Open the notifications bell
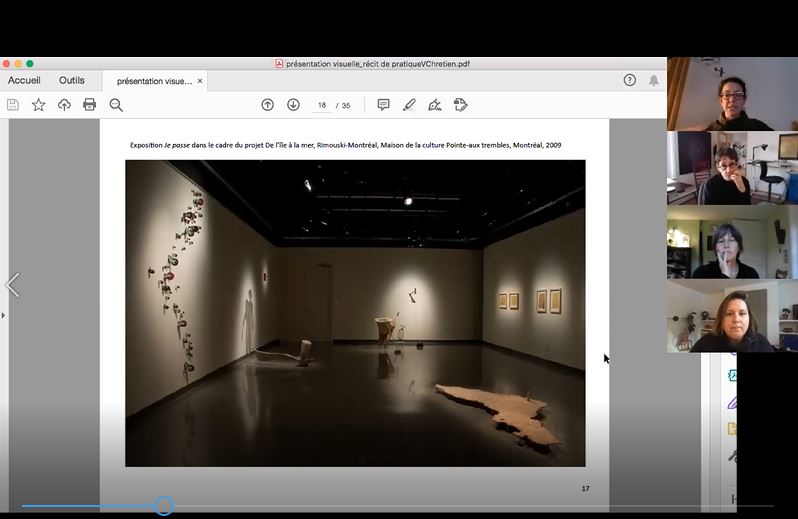This screenshot has height=519, width=798. [x=654, y=81]
